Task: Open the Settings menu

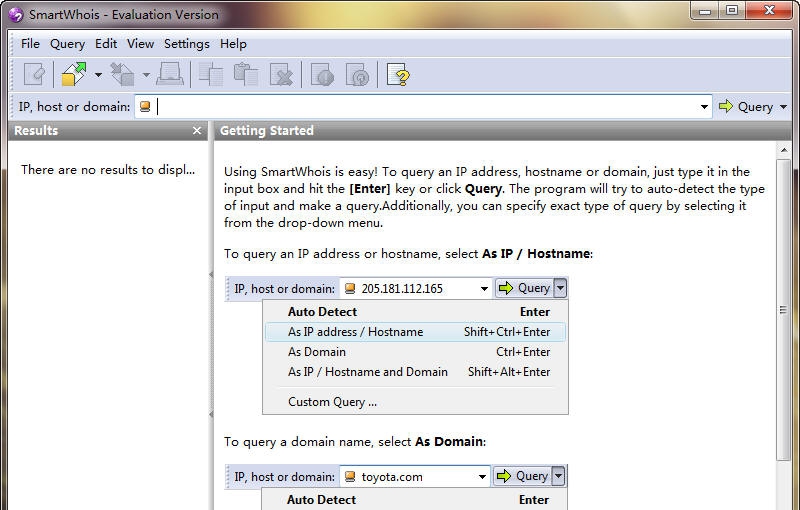Action: pyautogui.click(x=187, y=44)
